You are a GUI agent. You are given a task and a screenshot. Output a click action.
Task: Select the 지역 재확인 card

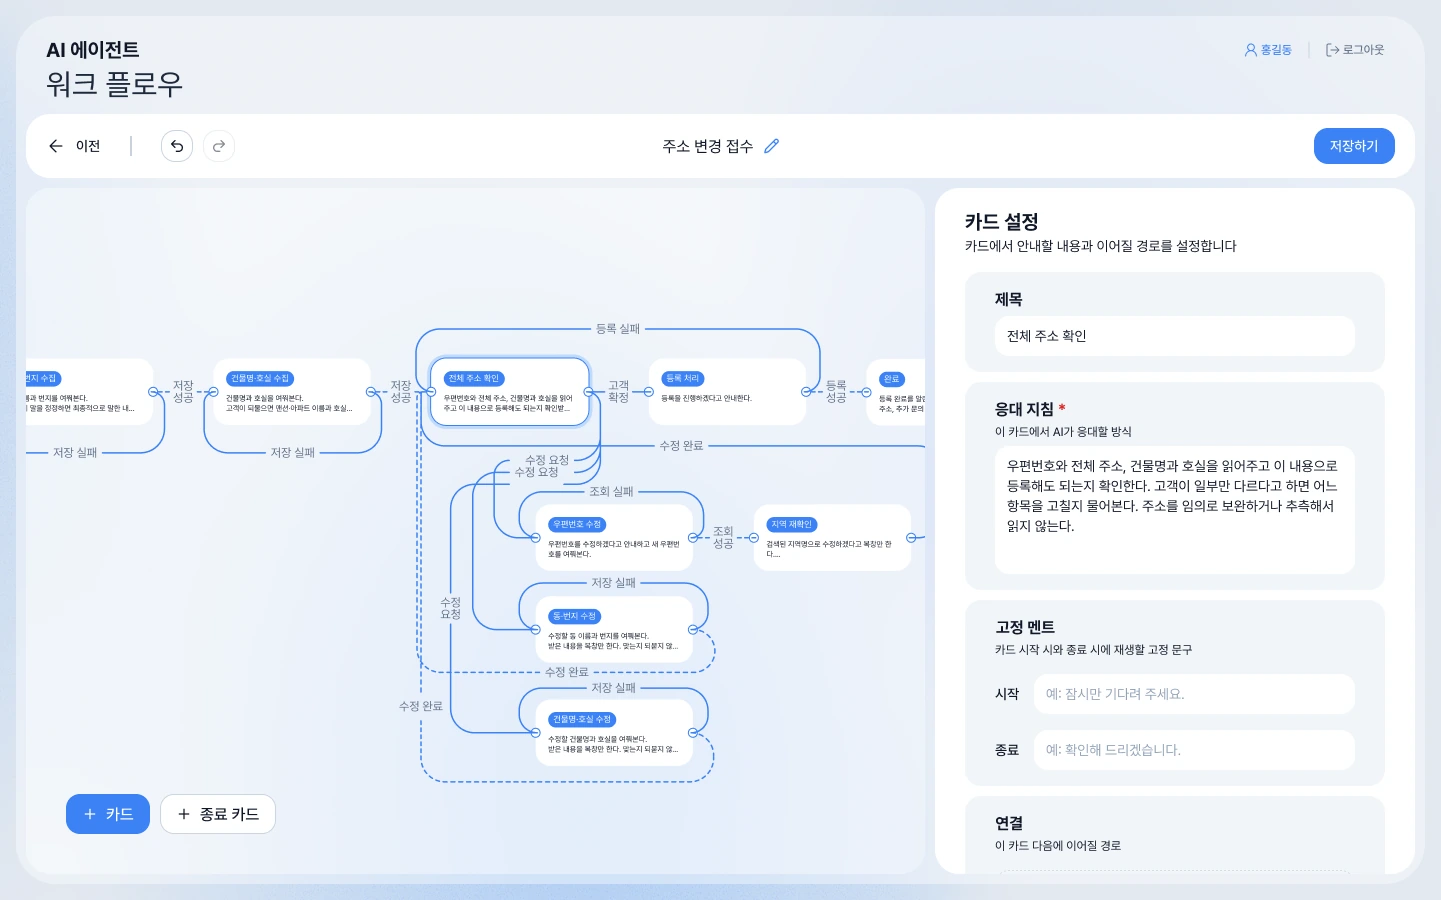pyautogui.click(x=832, y=538)
